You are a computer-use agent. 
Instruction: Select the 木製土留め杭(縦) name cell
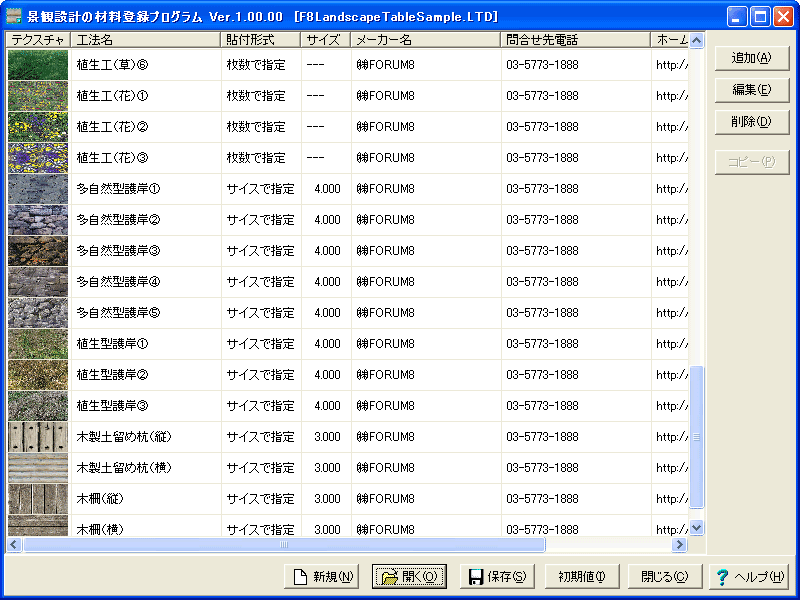[146, 437]
